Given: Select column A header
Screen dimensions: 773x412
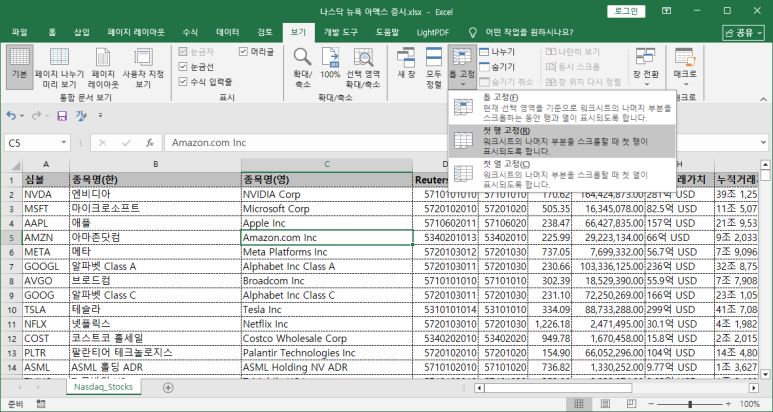Looking at the screenshot, I should 46,165.
